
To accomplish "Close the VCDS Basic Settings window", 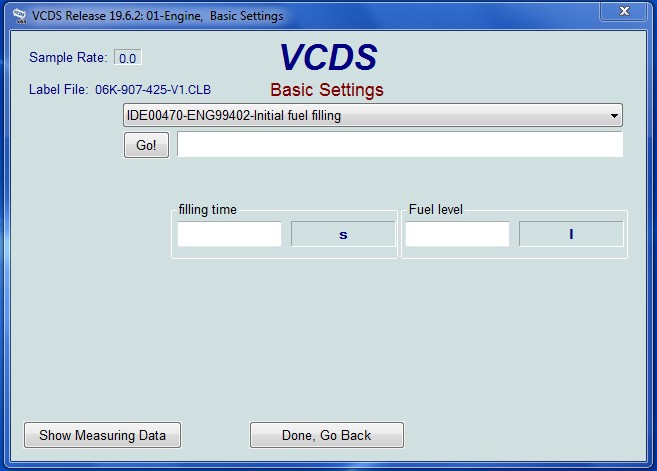I will pos(623,11).
